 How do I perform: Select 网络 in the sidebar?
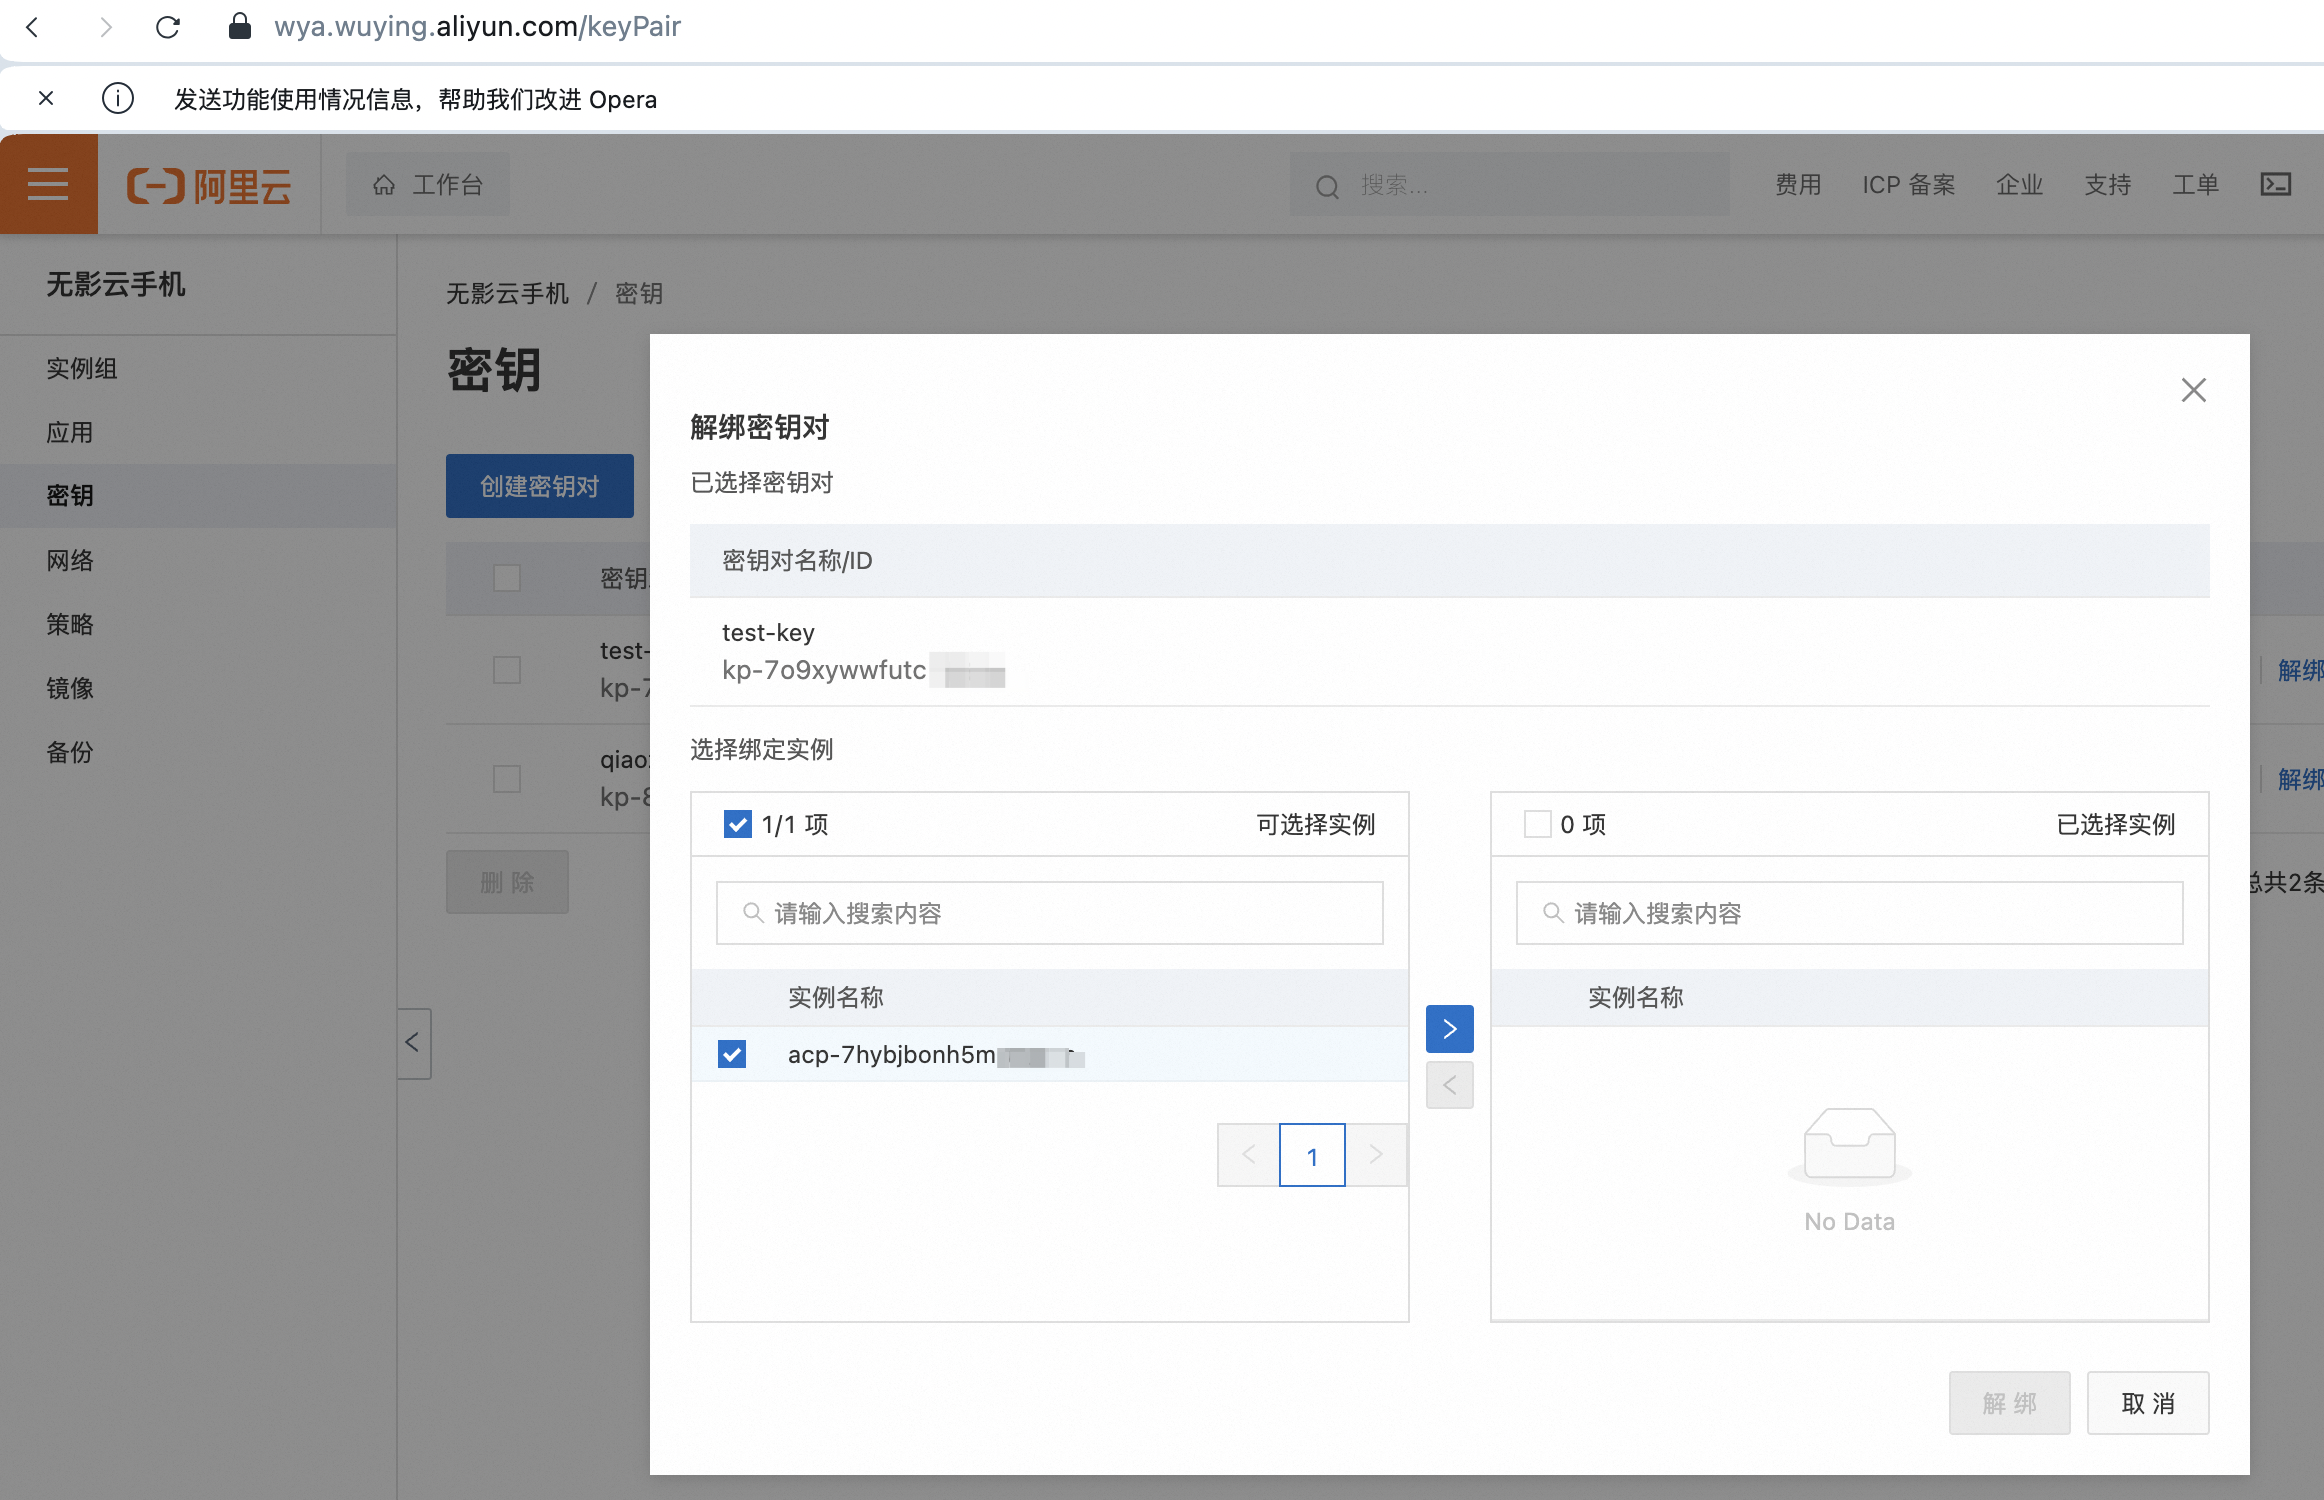point(198,560)
